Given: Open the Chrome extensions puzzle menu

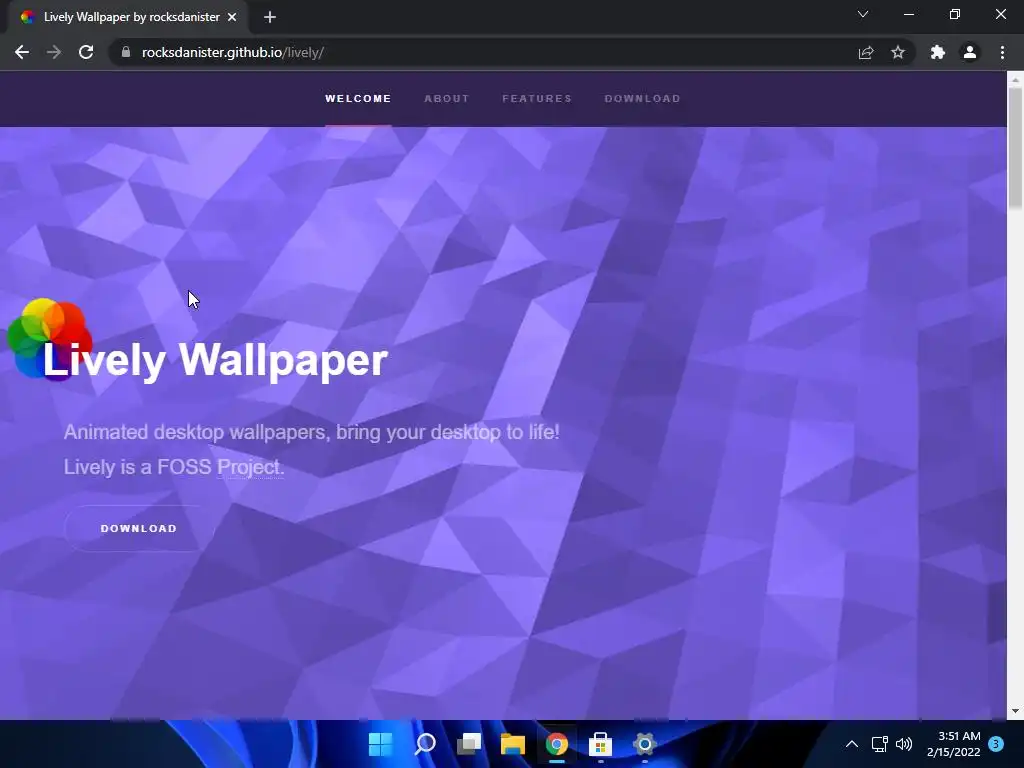Looking at the screenshot, I should (937, 52).
